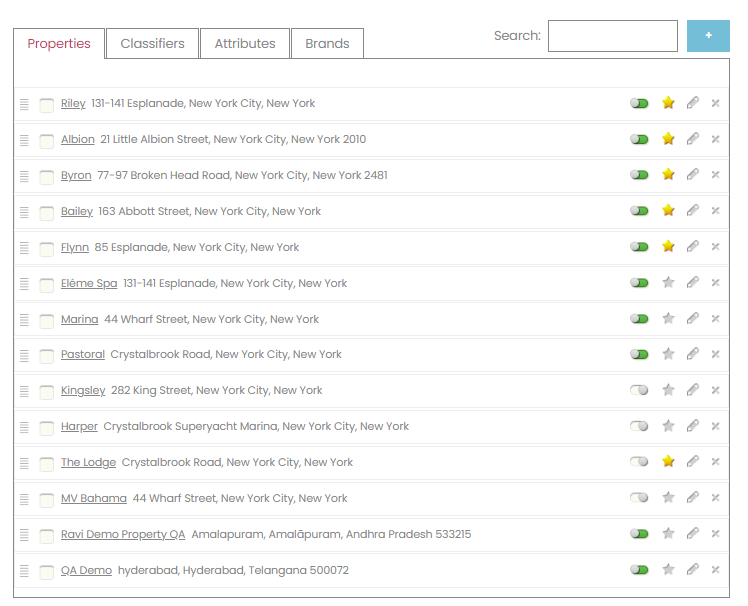Open the QA Demo link
This screenshot has width=748, height=606.
(x=86, y=570)
